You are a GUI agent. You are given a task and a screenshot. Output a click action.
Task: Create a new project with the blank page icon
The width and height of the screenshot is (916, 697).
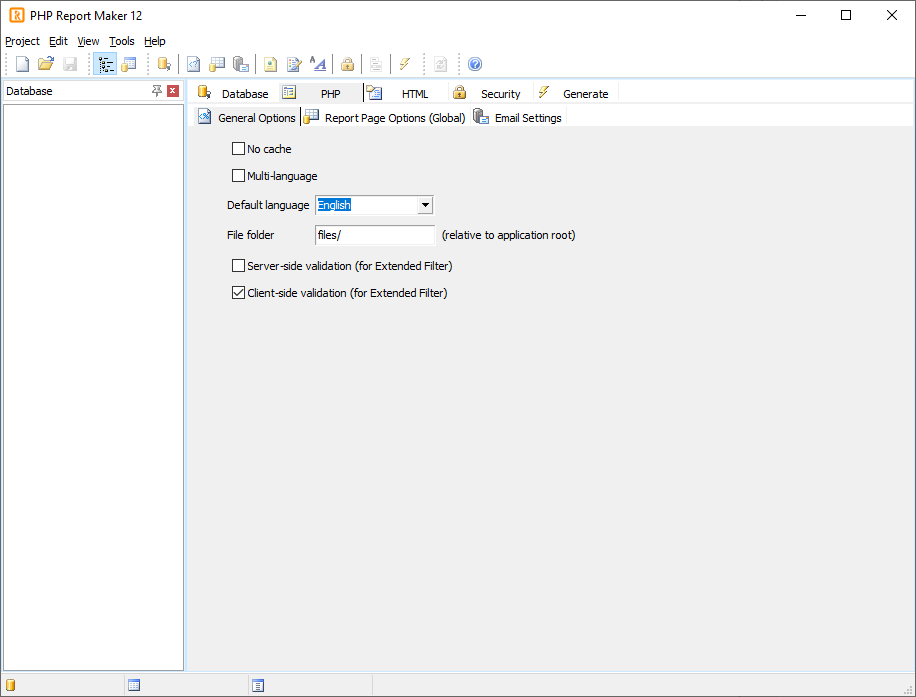pos(22,64)
